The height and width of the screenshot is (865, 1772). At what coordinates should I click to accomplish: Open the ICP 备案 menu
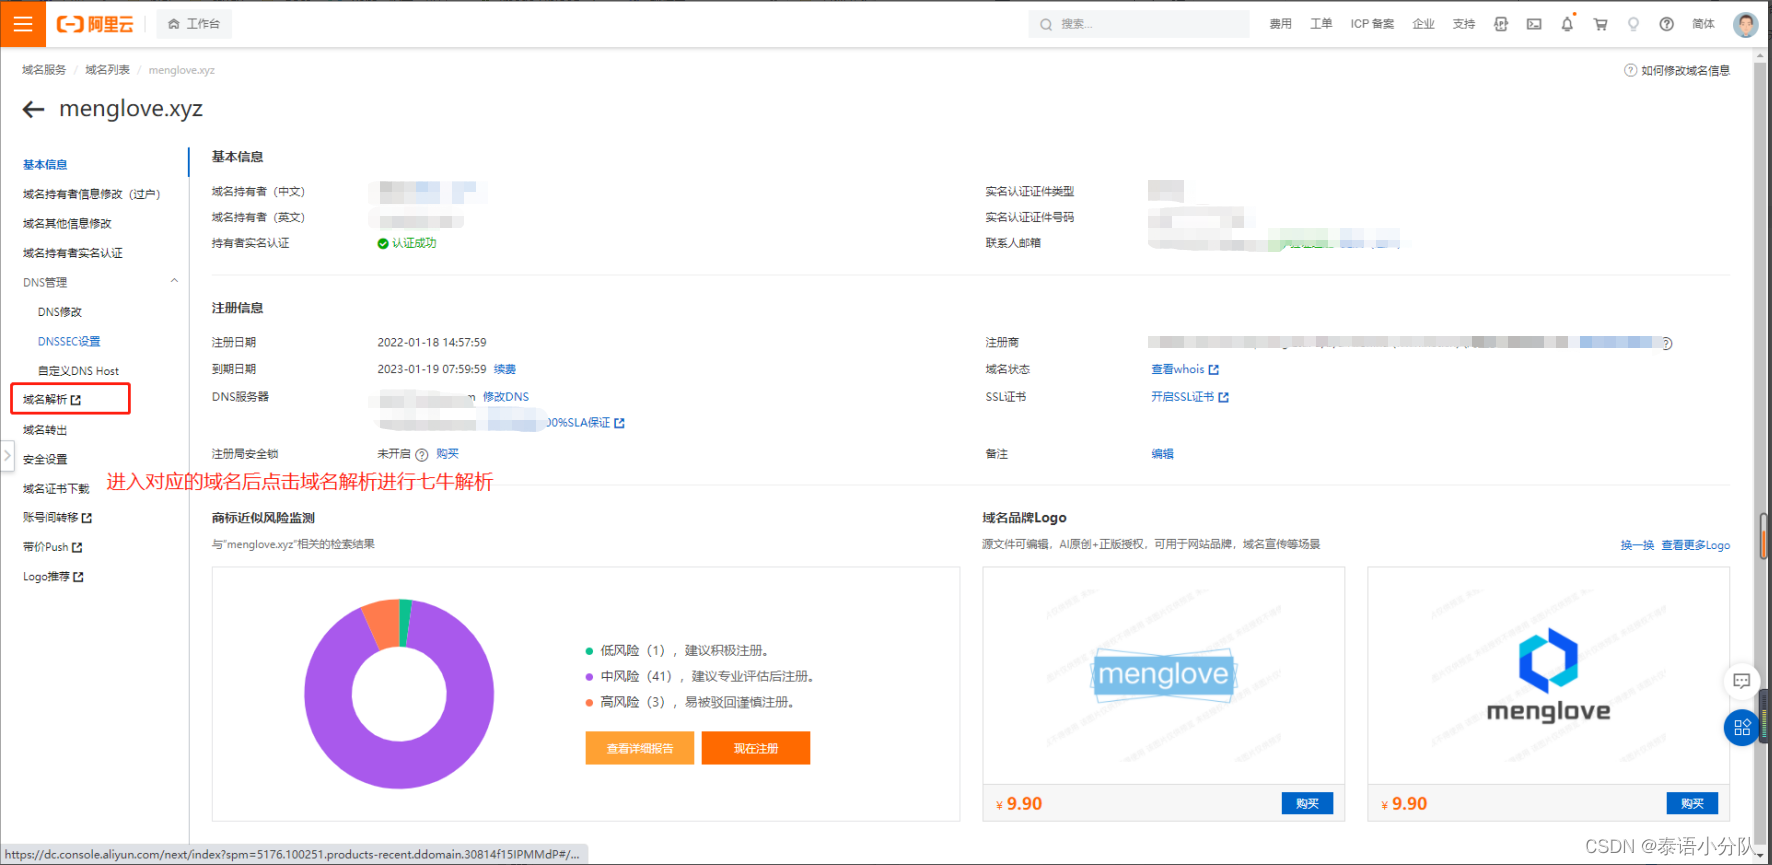(1372, 24)
